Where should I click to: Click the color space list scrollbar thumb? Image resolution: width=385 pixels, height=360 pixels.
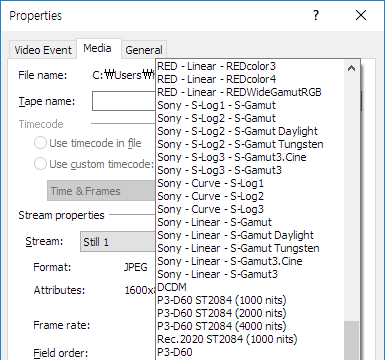click(x=351, y=340)
